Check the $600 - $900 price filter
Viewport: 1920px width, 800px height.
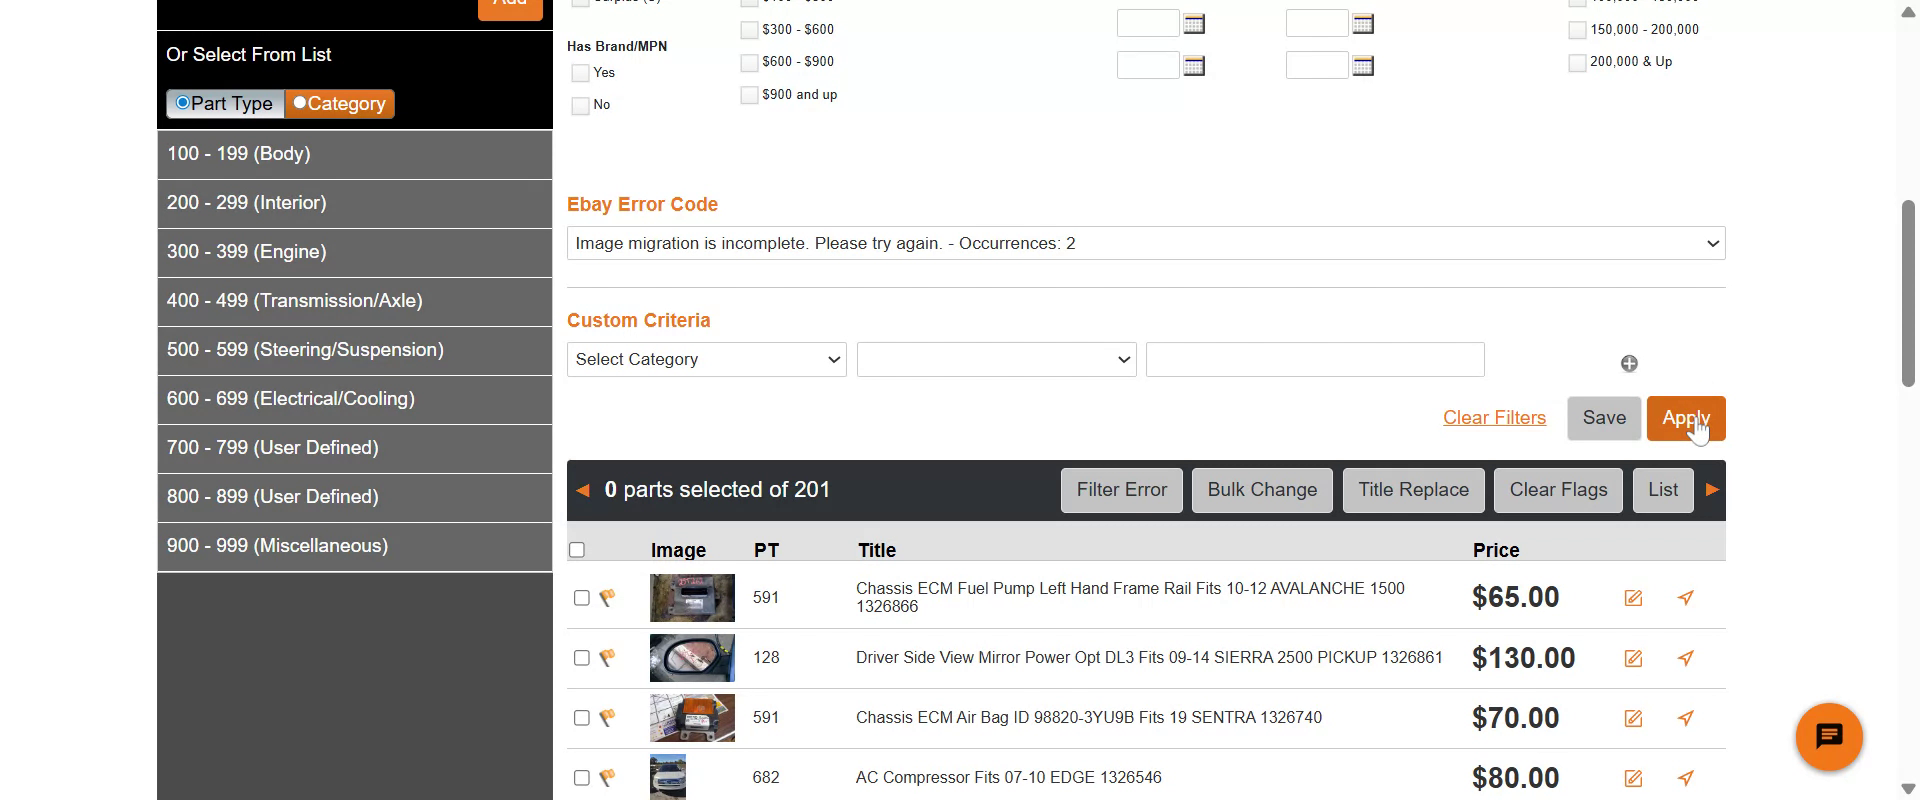749,62
